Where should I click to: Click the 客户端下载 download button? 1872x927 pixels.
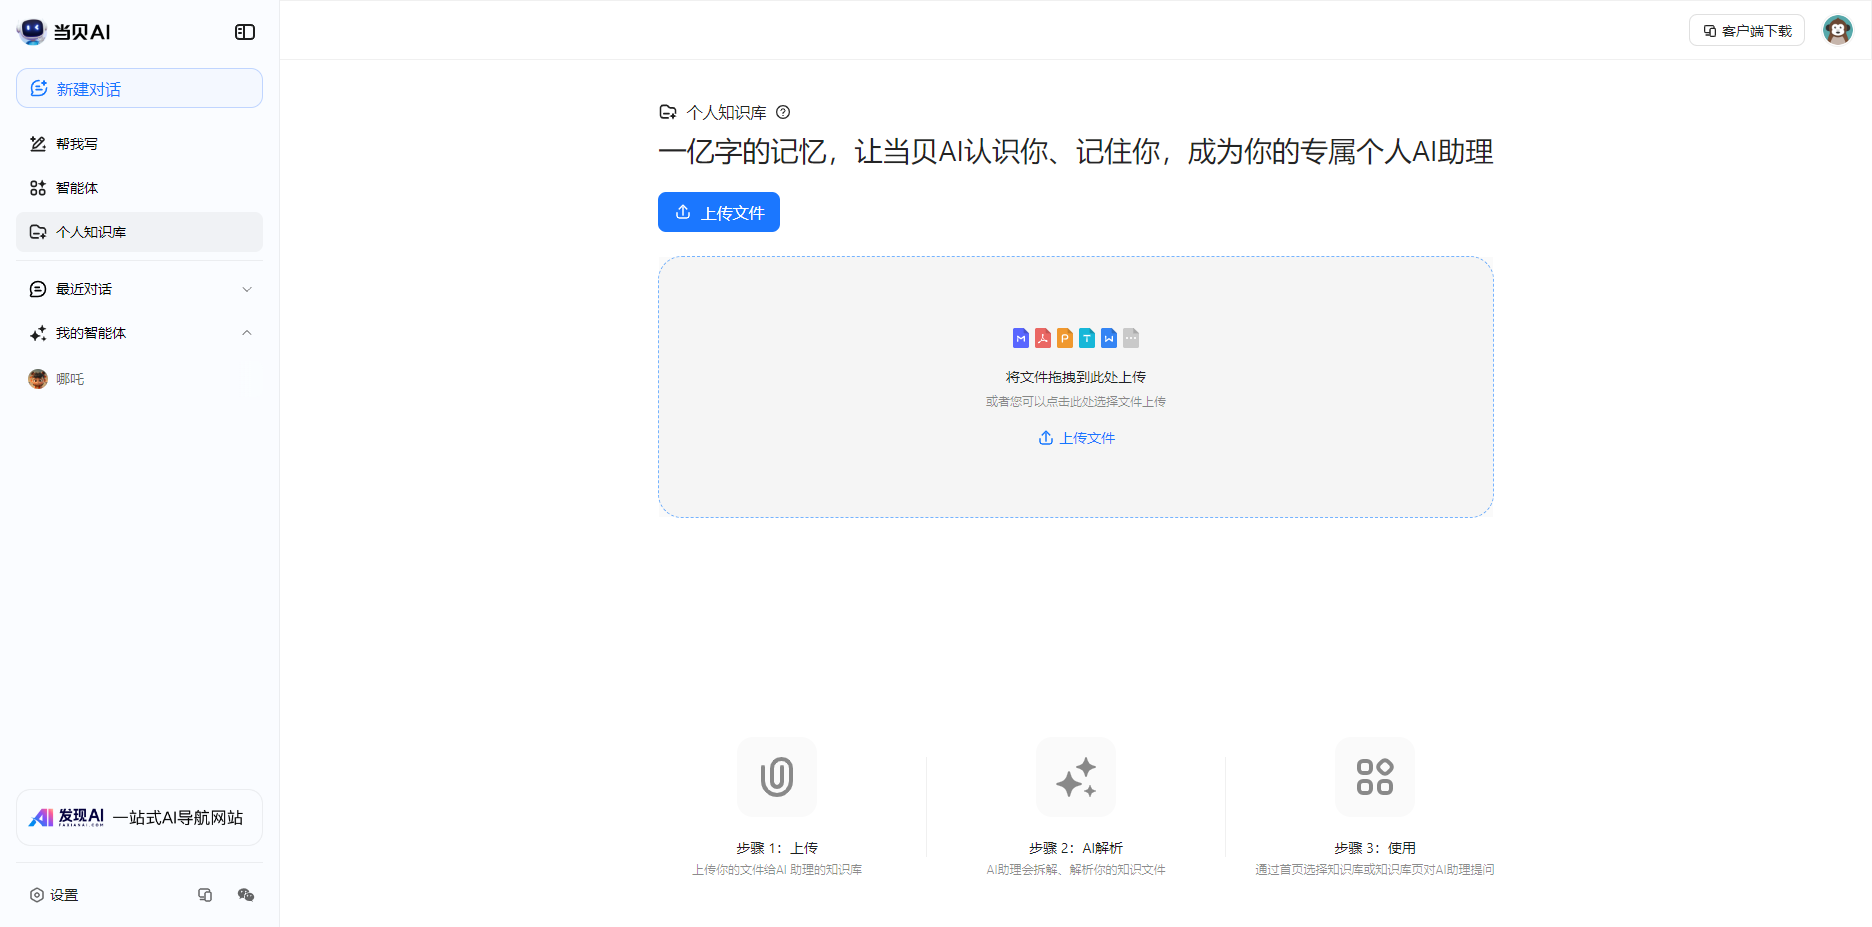pos(1746,31)
